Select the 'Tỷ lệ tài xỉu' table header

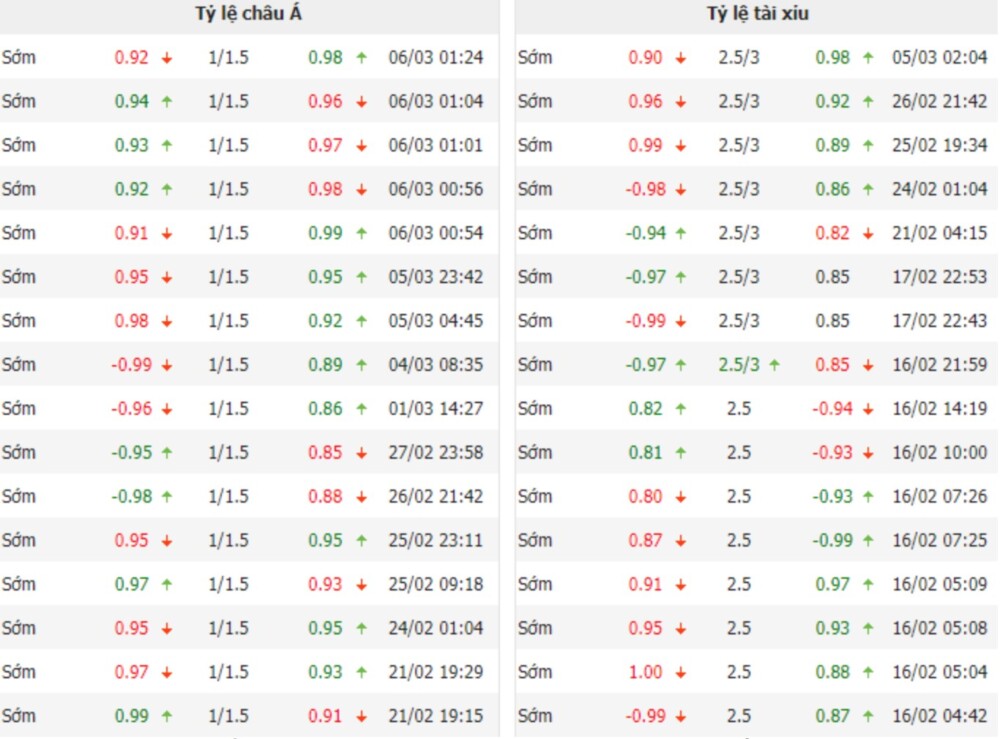pos(757,14)
